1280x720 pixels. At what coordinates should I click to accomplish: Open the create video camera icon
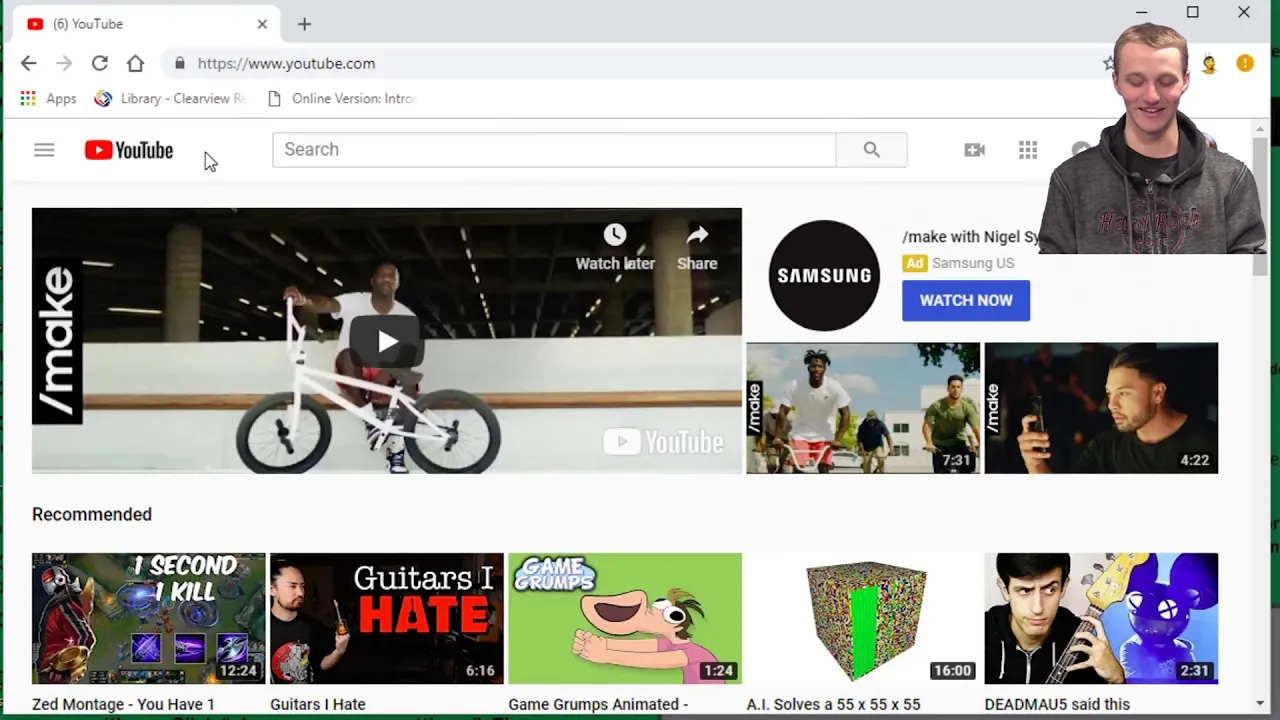[x=974, y=150]
